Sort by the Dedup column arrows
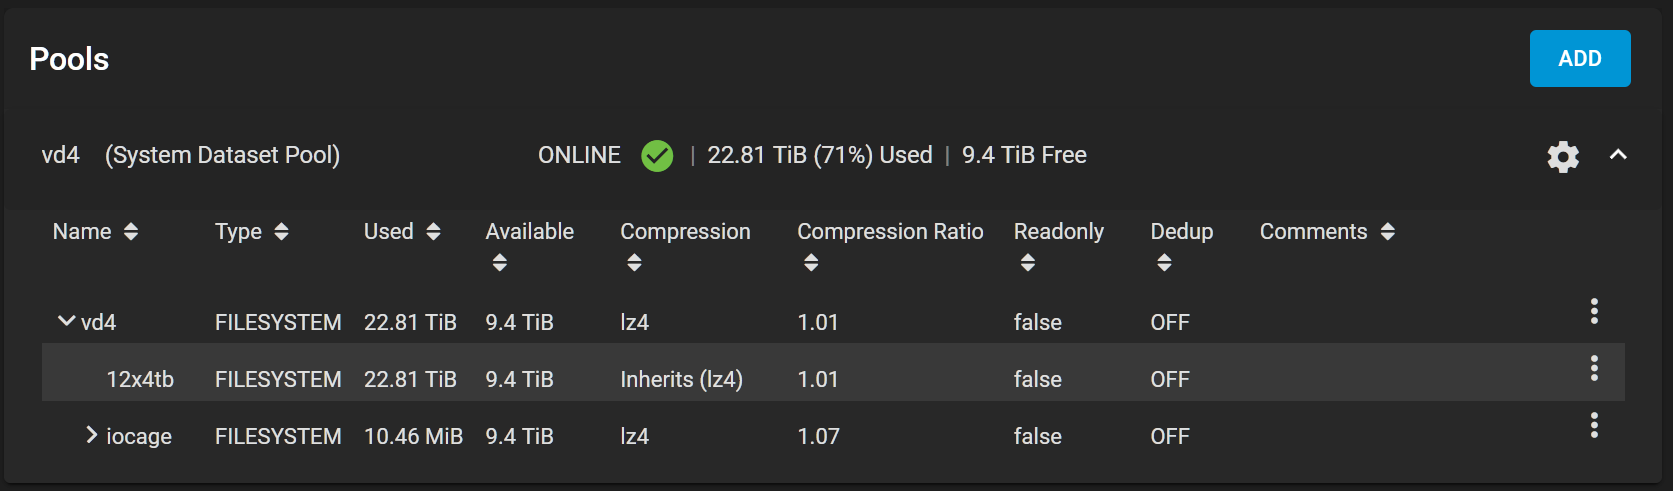The height and width of the screenshot is (491, 1673). pyautogui.click(x=1164, y=263)
